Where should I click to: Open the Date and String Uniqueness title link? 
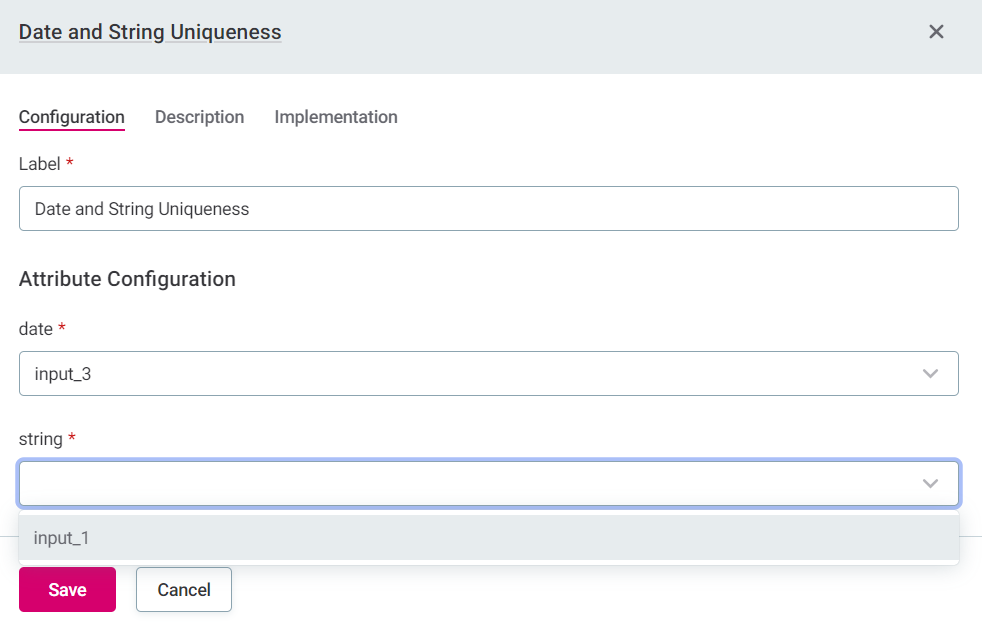pos(149,31)
